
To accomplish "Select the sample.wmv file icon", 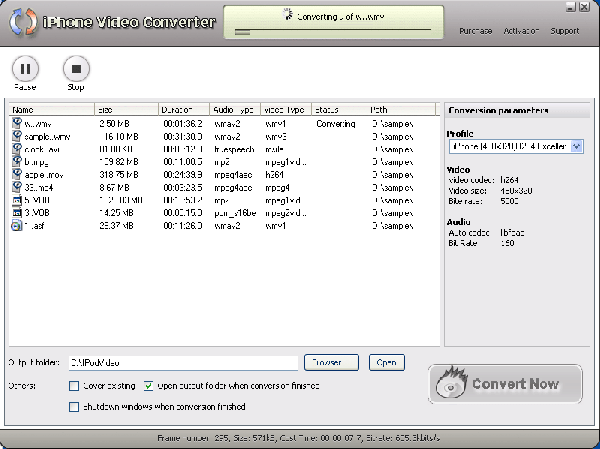I will [x=17, y=136].
